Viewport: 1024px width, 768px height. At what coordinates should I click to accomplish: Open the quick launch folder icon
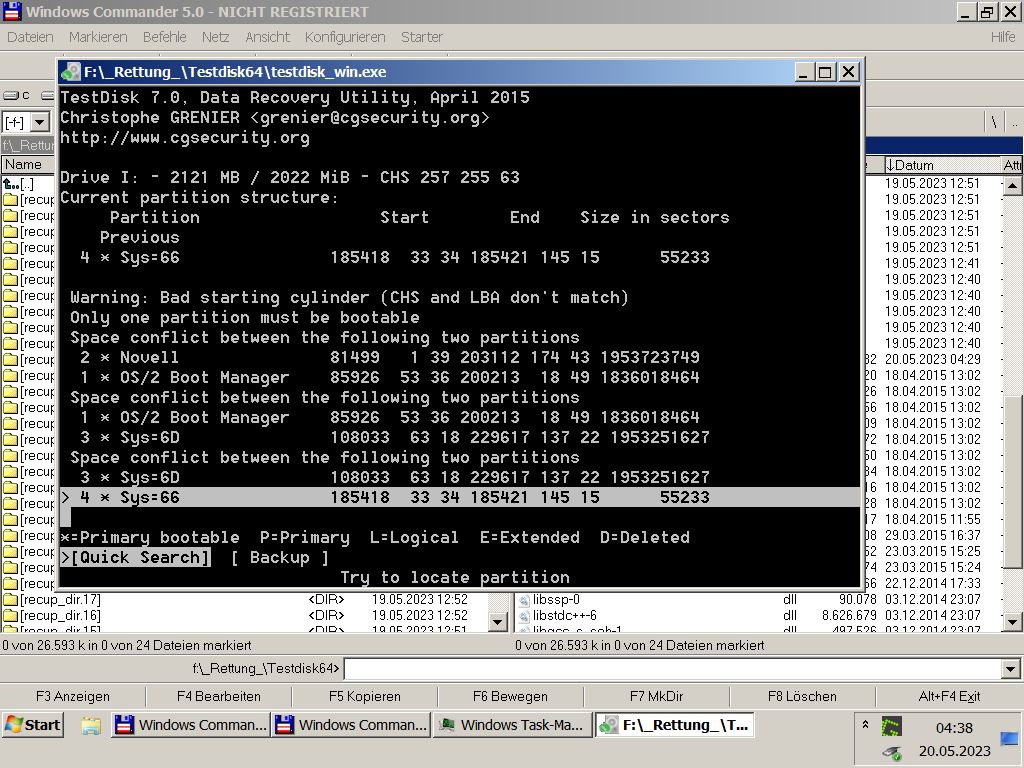pyautogui.click(x=91, y=725)
